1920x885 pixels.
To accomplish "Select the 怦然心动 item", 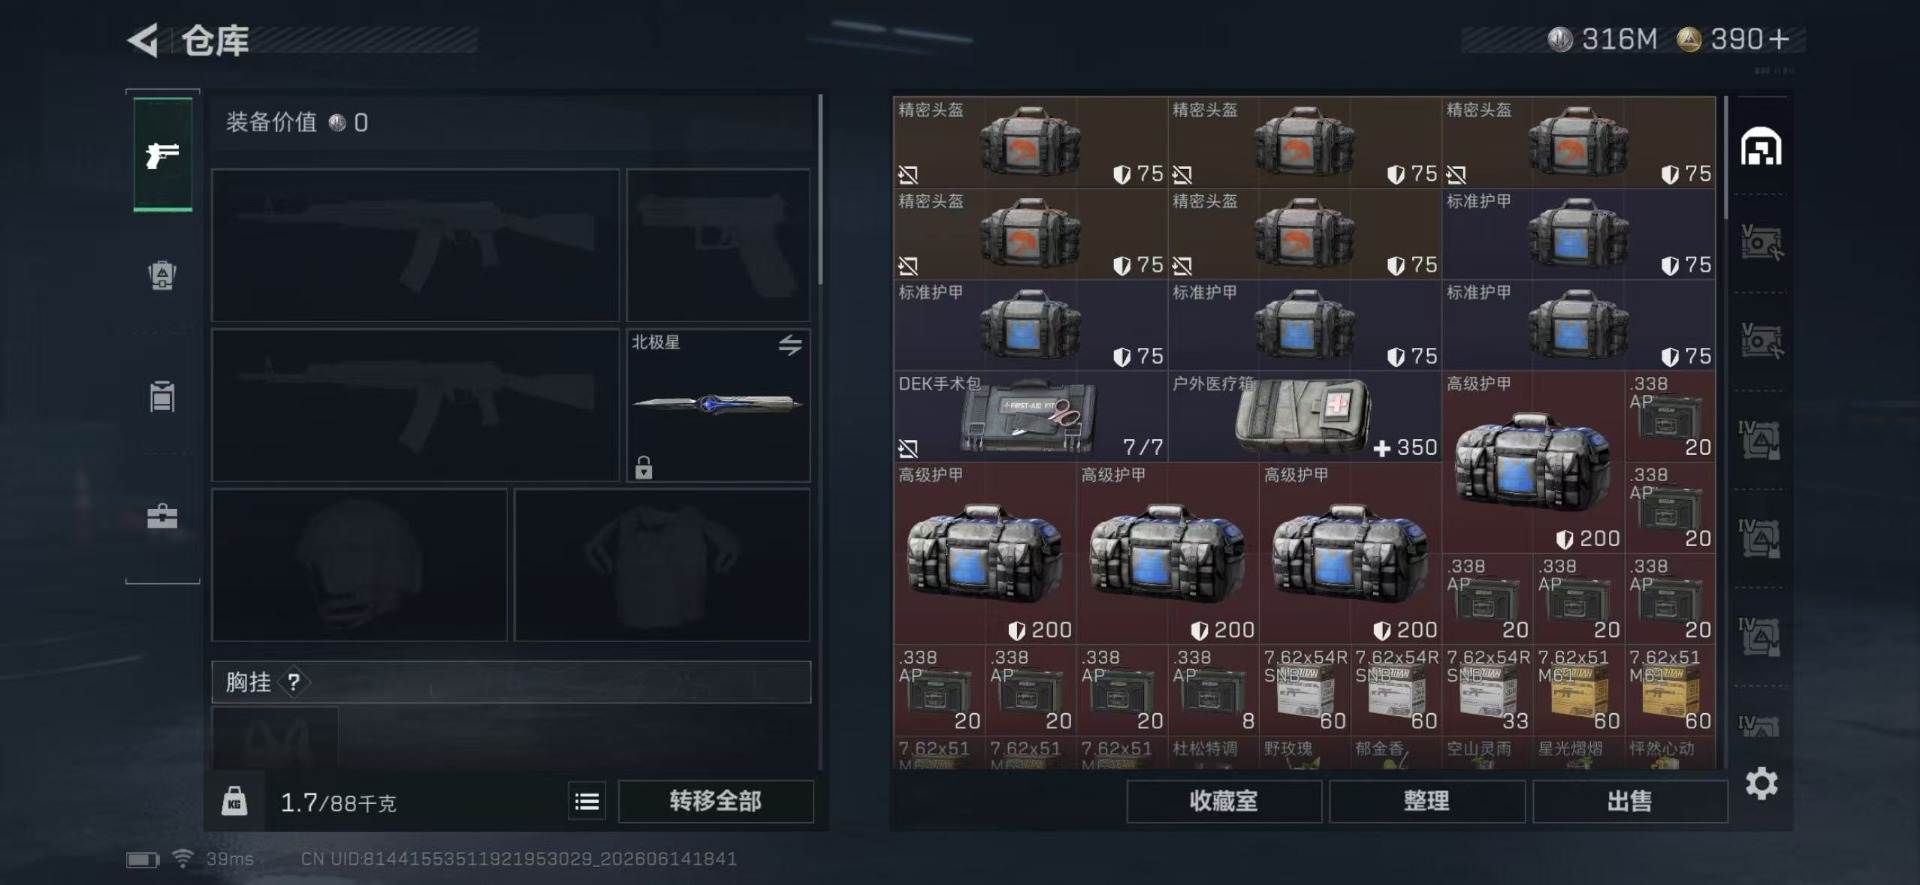I will (1670, 754).
